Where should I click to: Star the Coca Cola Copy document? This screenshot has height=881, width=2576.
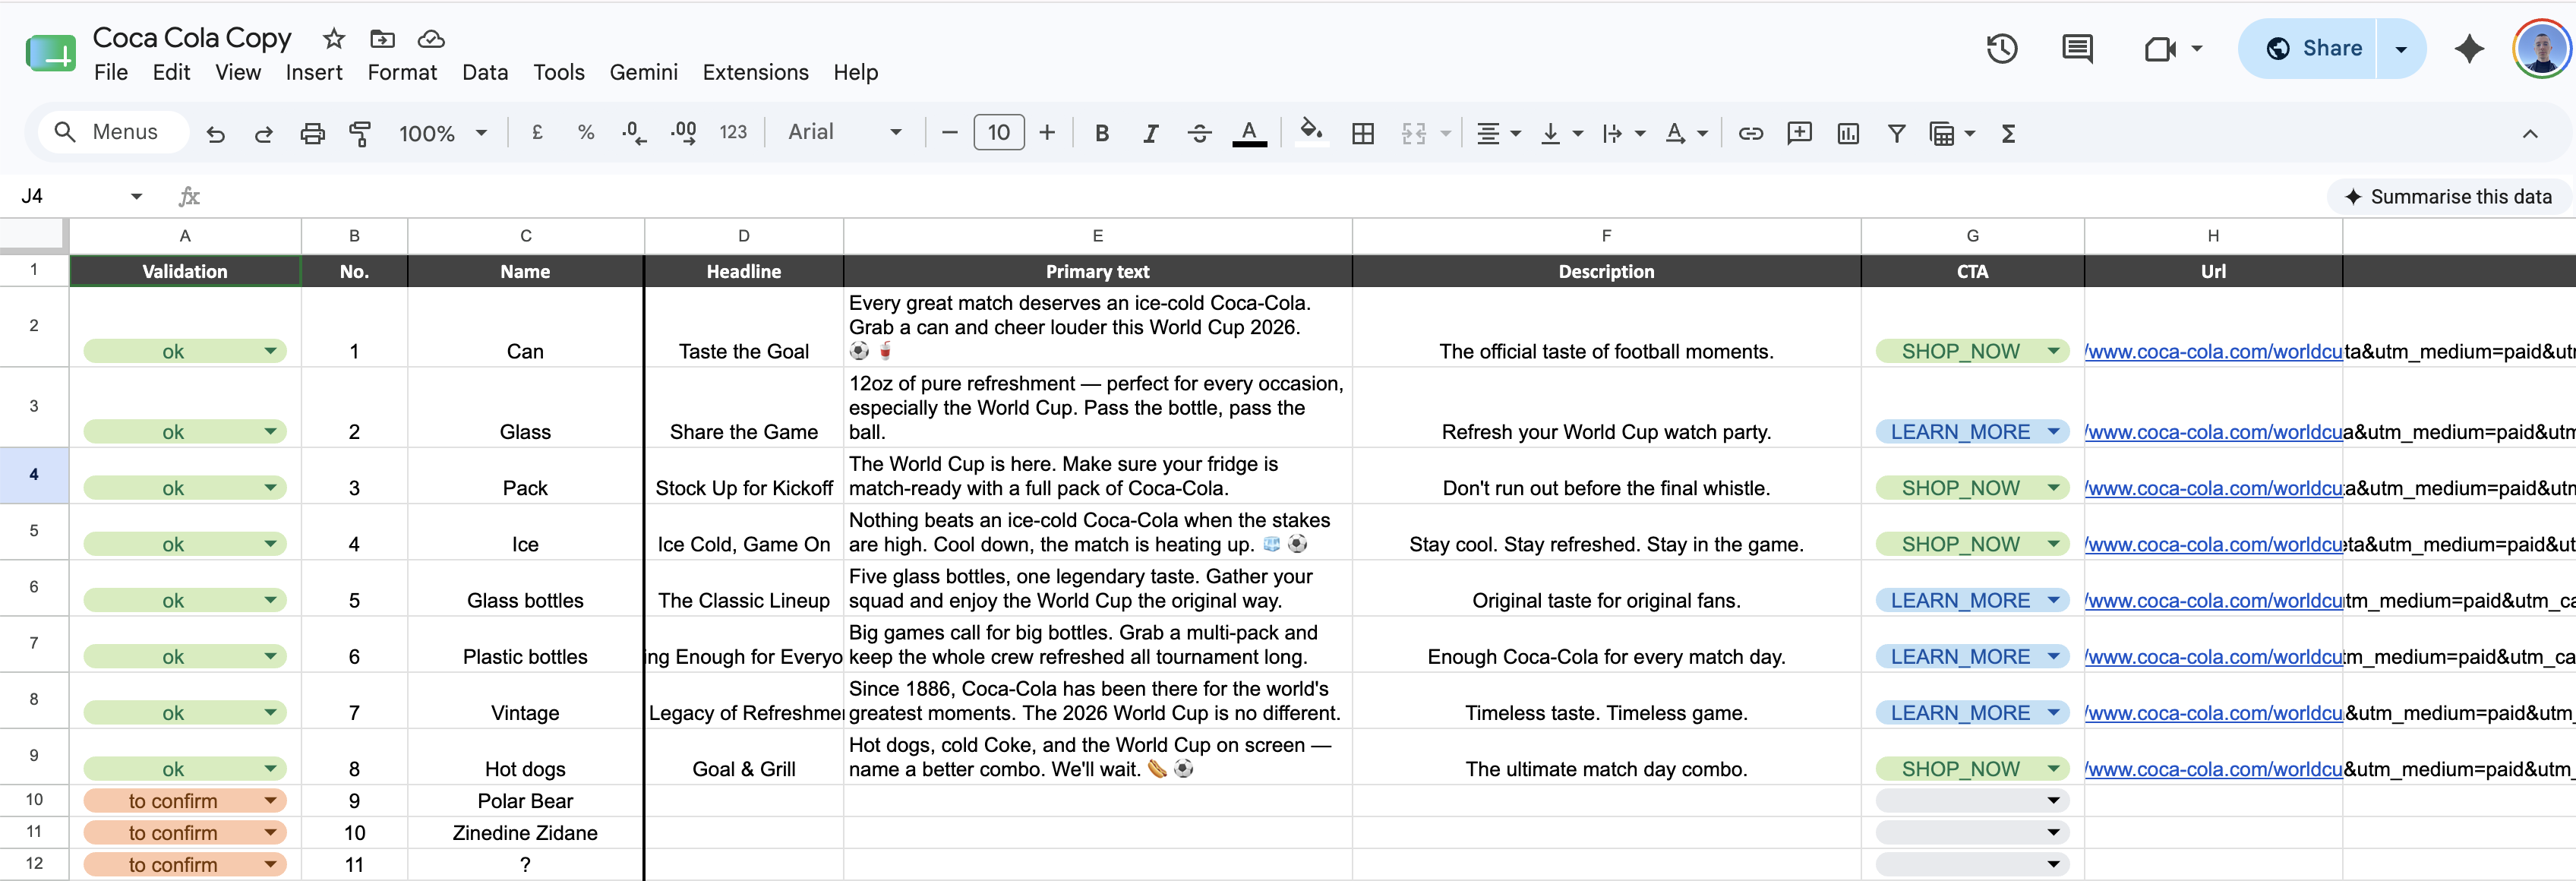(333, 39)
